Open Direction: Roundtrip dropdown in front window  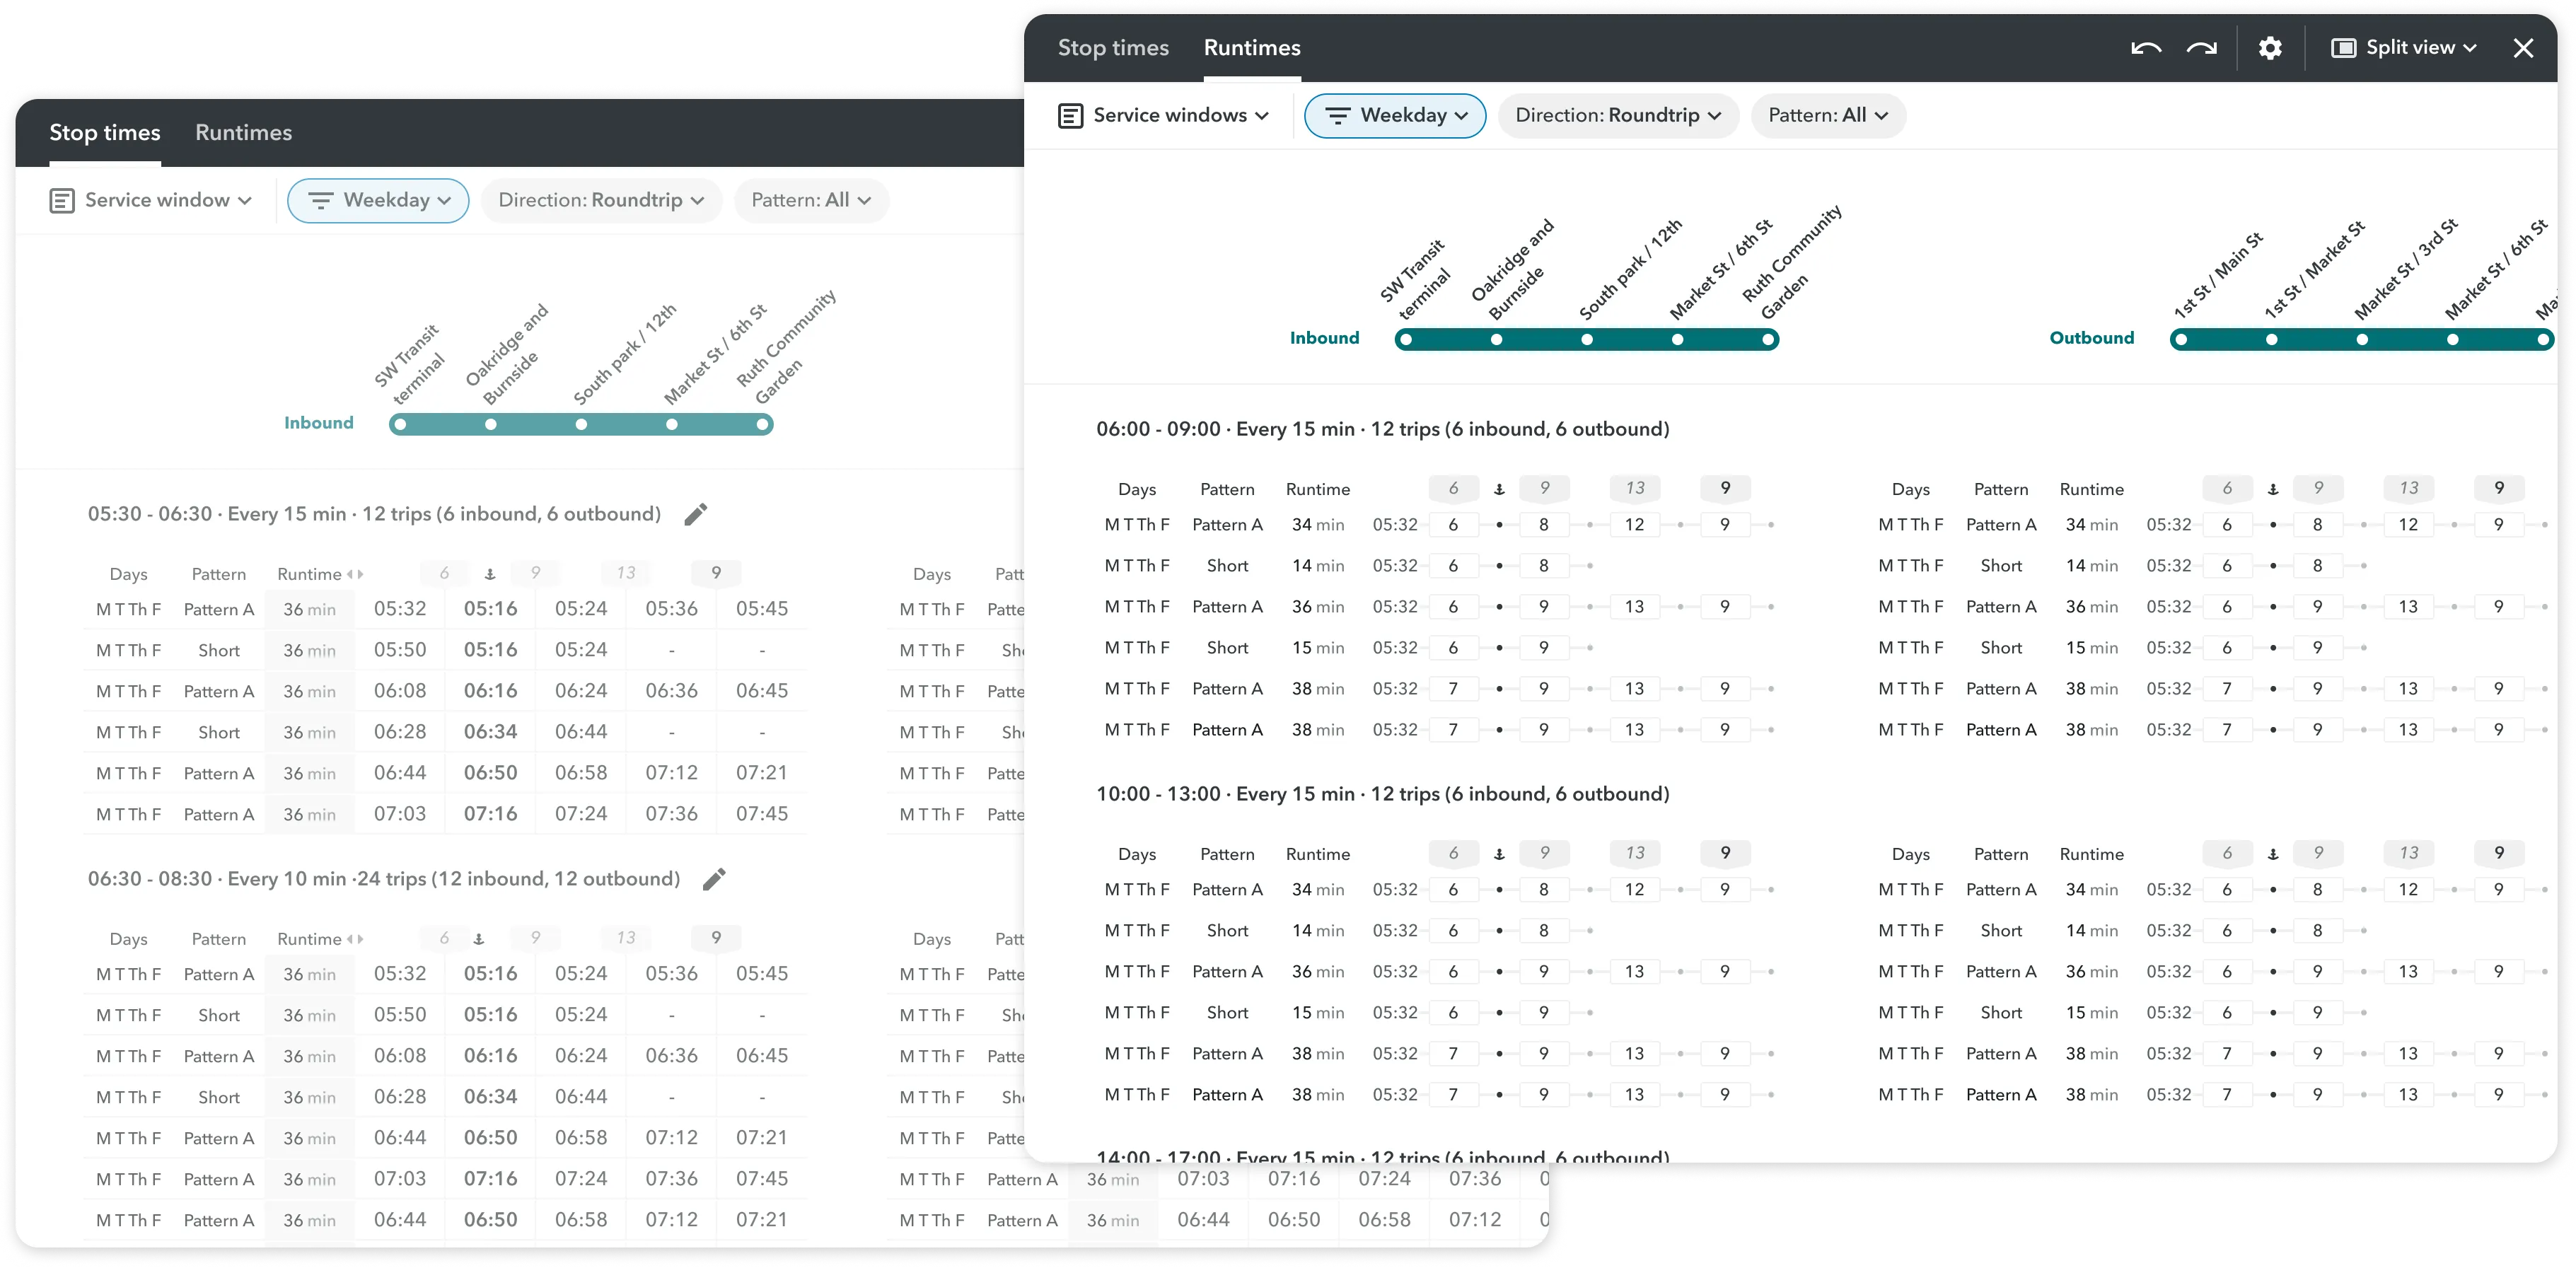(1618, 116)
